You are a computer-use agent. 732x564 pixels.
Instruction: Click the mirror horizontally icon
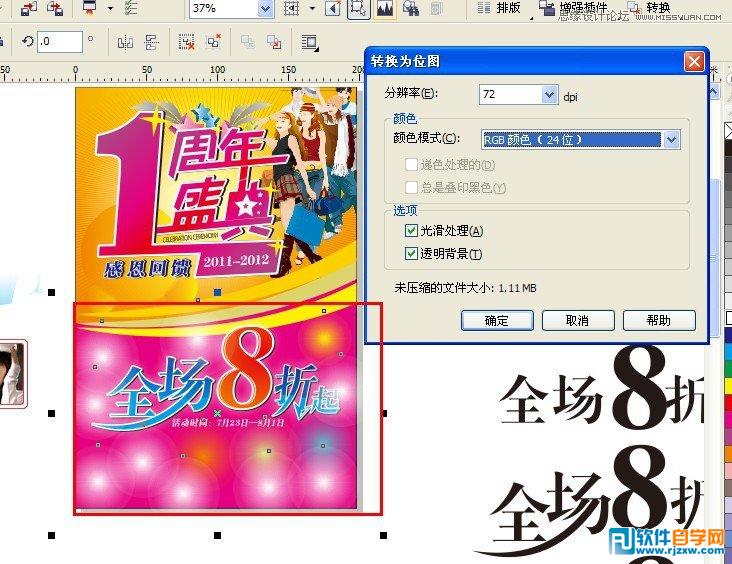(x=125, y=42)
